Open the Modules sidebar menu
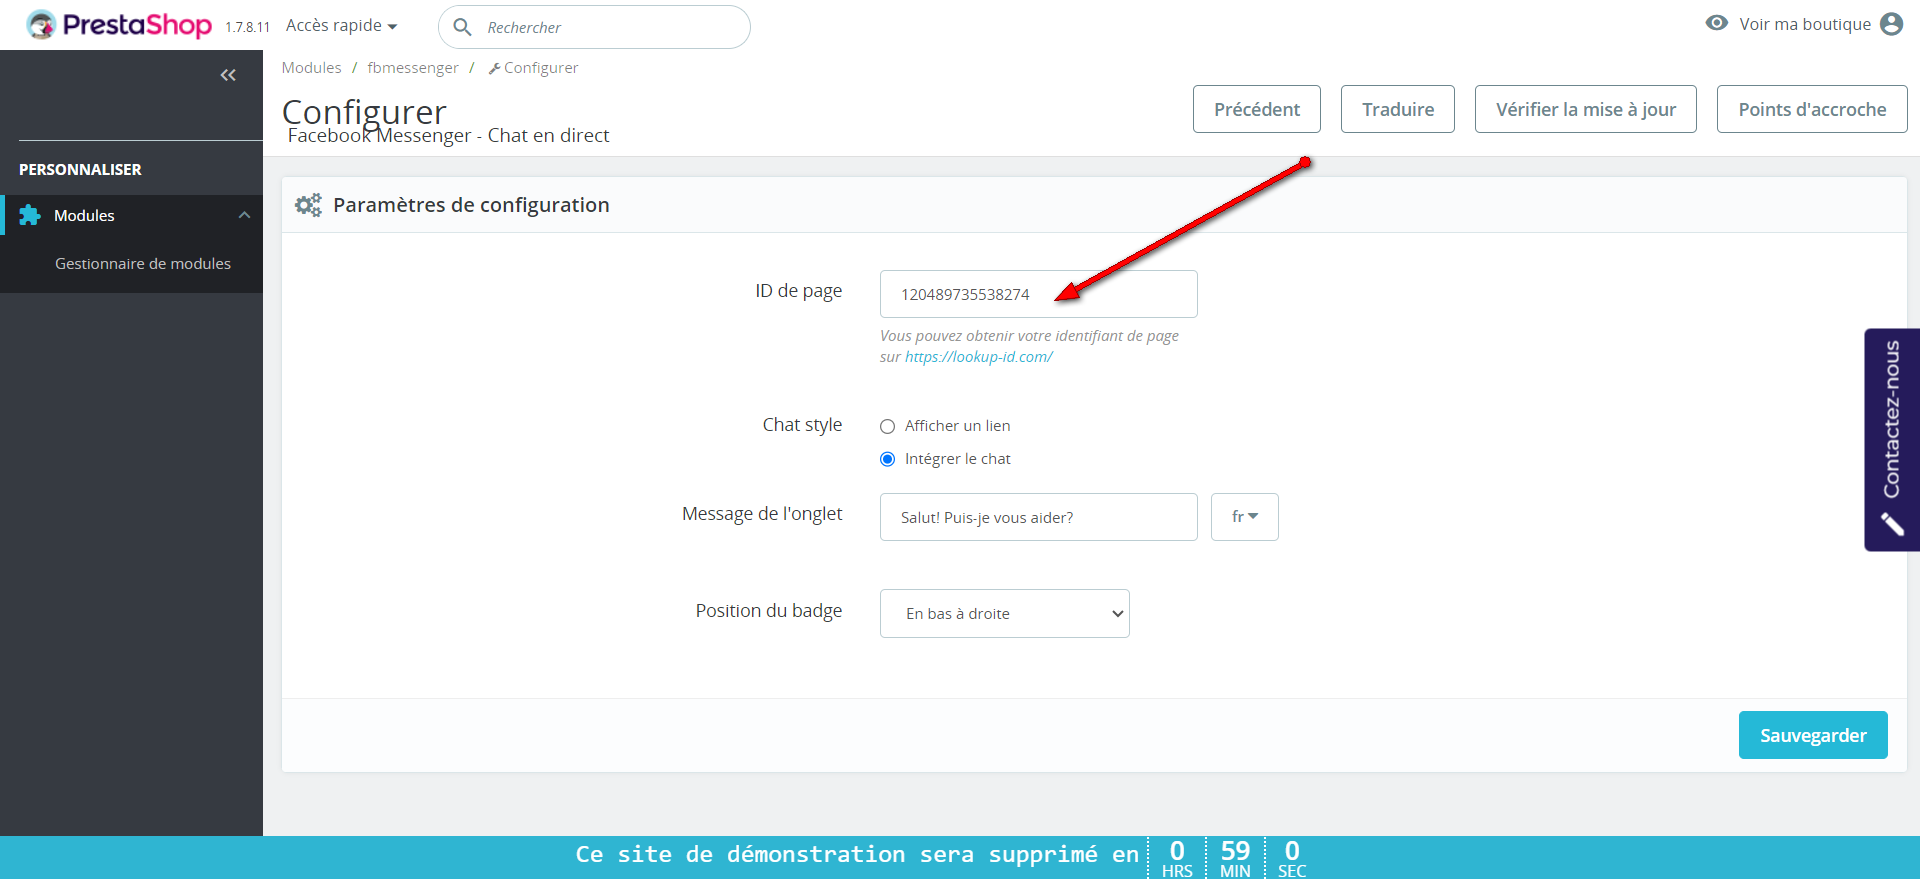The height and width of the screenshot is (879, 1920). (x=131, y=215)
